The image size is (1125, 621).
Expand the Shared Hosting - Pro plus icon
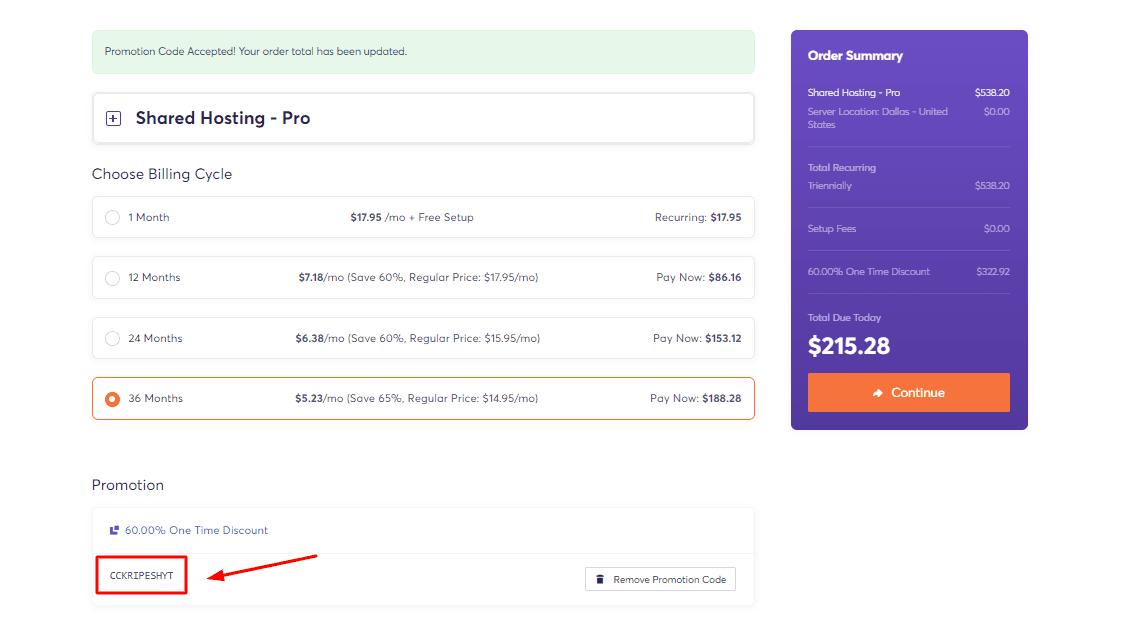coord(113,118)
